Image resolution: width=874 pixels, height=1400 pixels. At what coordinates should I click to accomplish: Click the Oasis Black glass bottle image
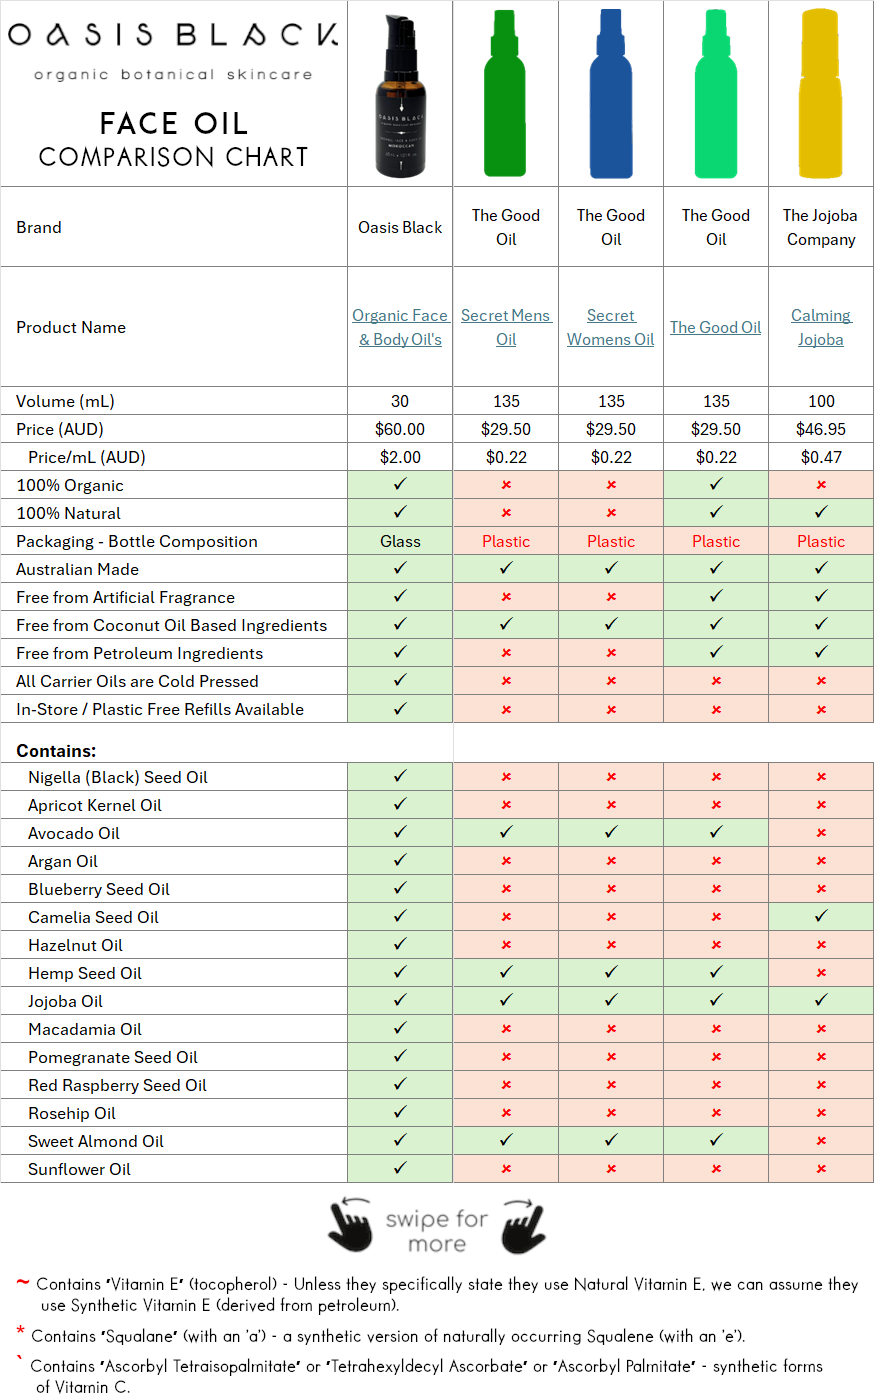(x=401, y=96)
